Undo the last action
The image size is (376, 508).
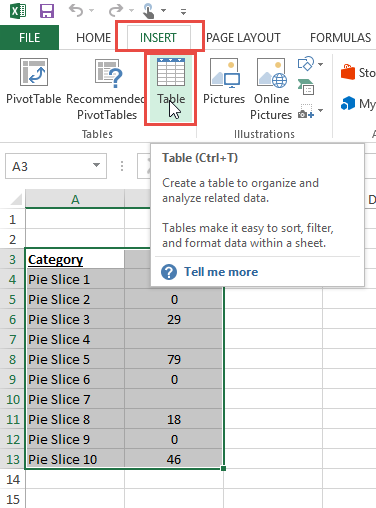pos(76,10)
